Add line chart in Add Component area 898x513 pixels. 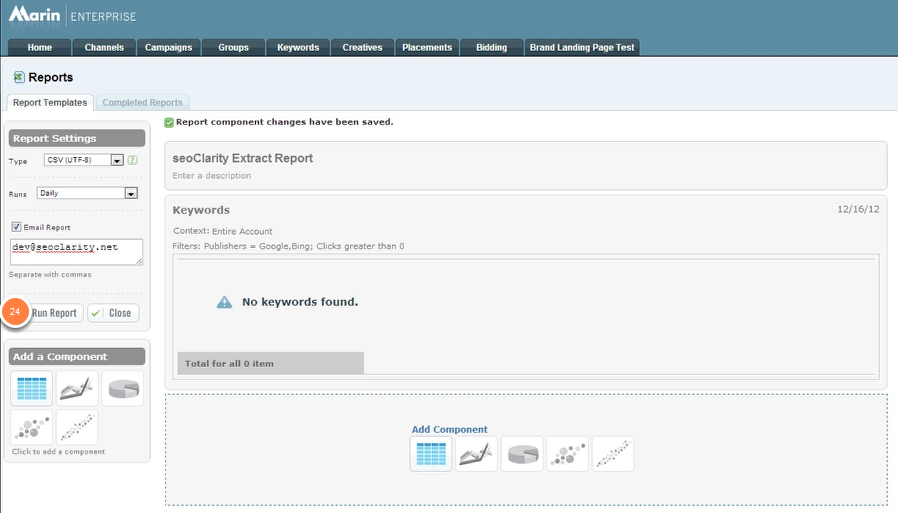[x=476, y=454]
